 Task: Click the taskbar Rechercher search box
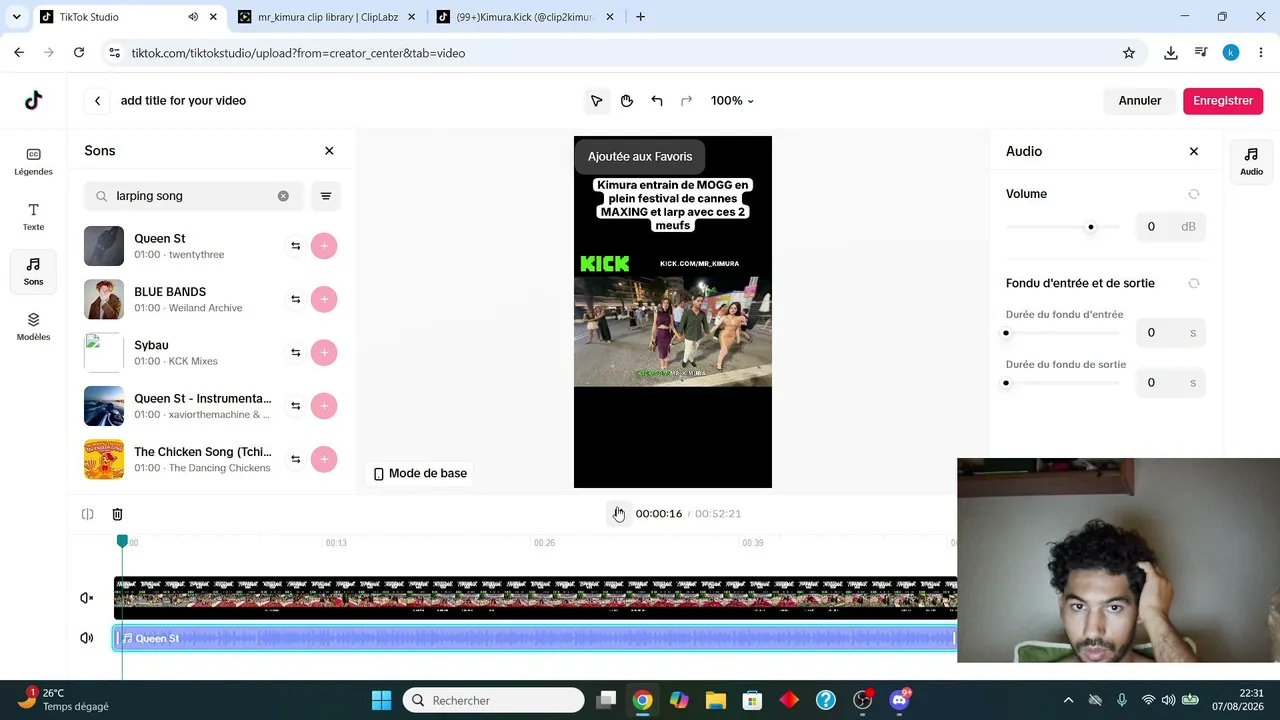point(493,700)
